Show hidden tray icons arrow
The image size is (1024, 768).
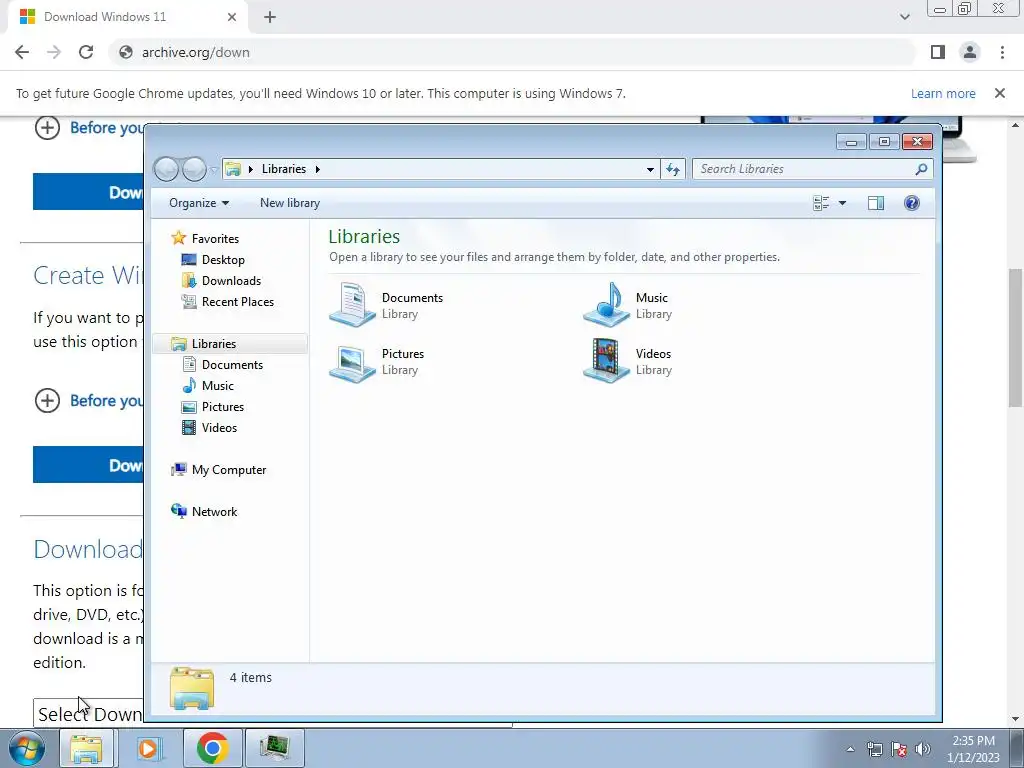click(x=850, y=750)
